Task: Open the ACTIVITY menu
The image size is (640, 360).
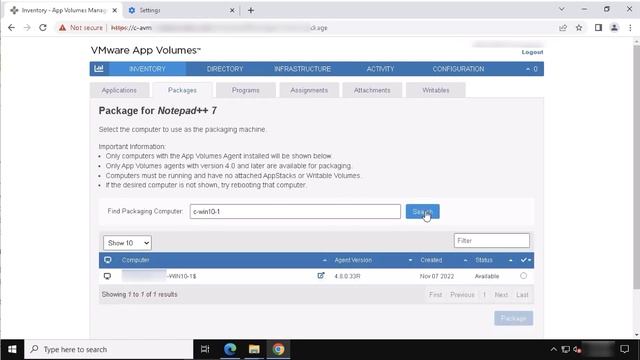Action: tap(380, 69)
